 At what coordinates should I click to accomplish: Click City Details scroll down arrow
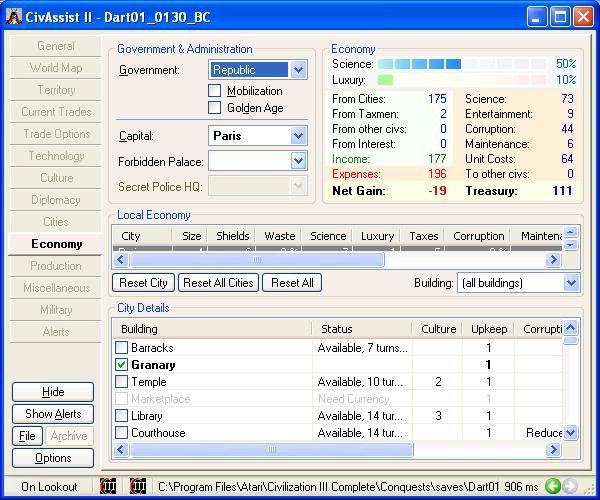click(570, 433)
